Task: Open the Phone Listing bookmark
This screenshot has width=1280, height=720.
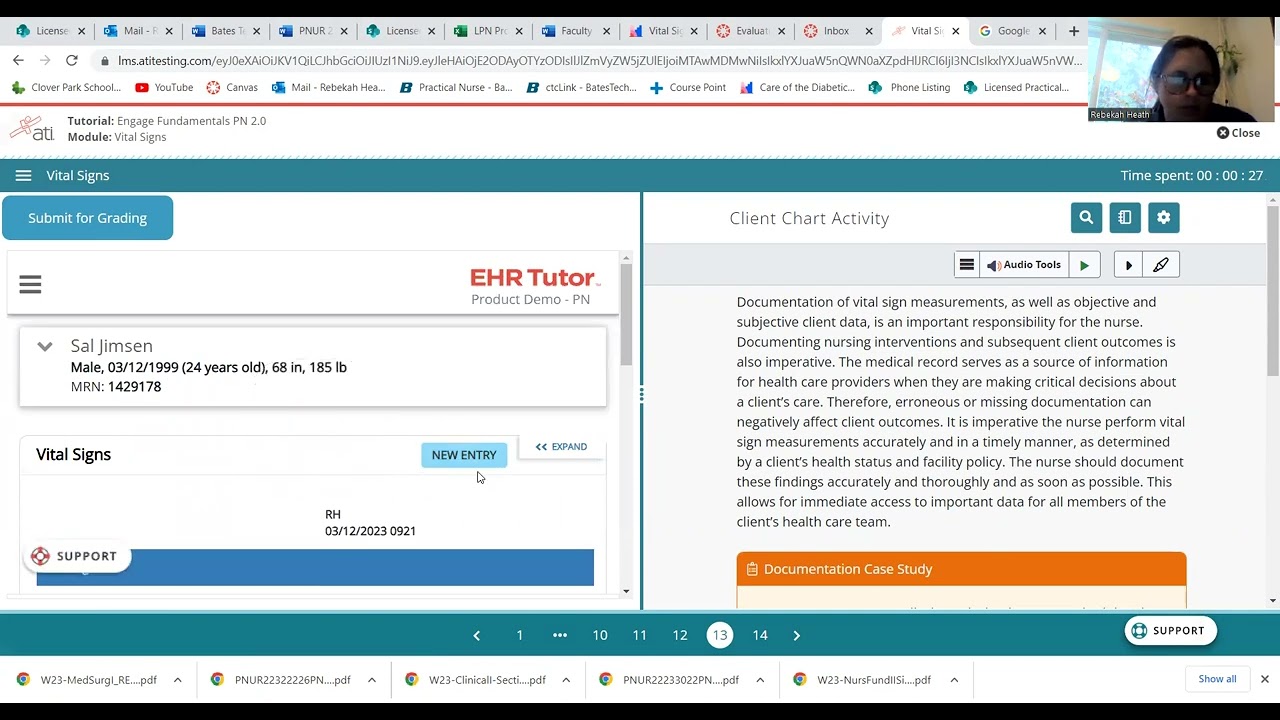Action: coord(909,88)
